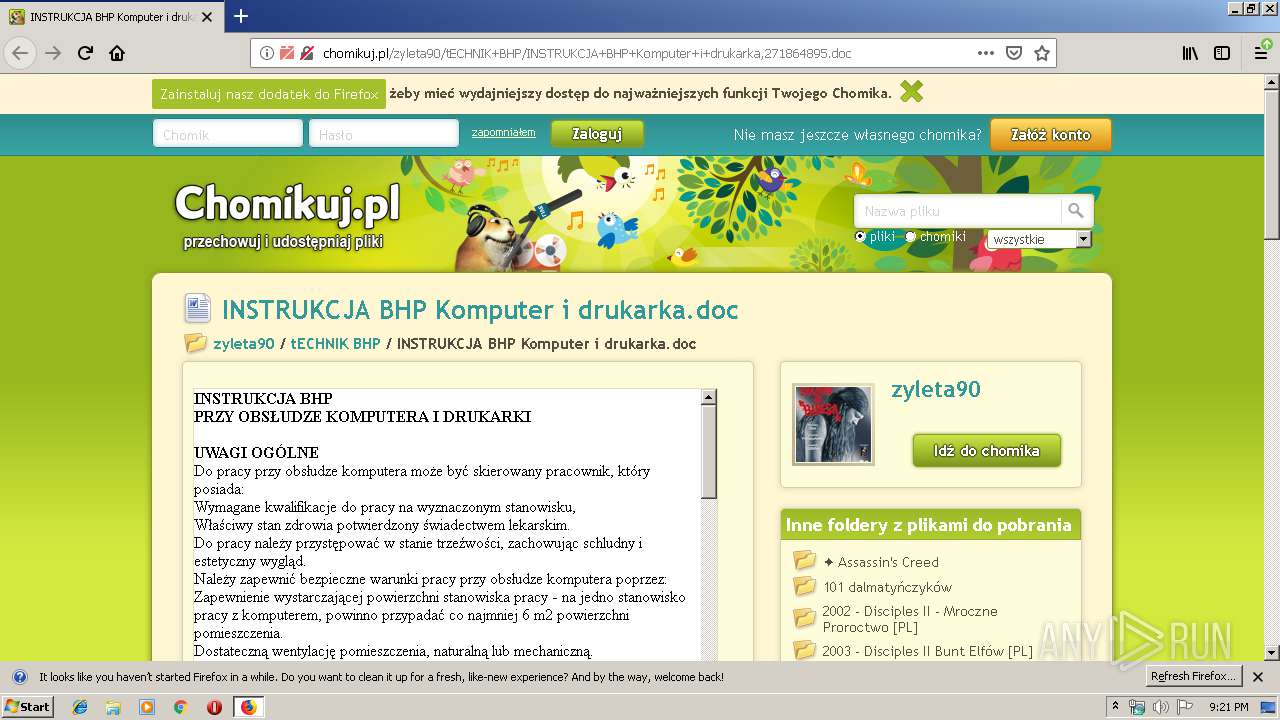The width and height of the screenshot is (1280, 720).
Task: Close the Firefox refresh notification bar
Action: click(x=1258, y=677)
